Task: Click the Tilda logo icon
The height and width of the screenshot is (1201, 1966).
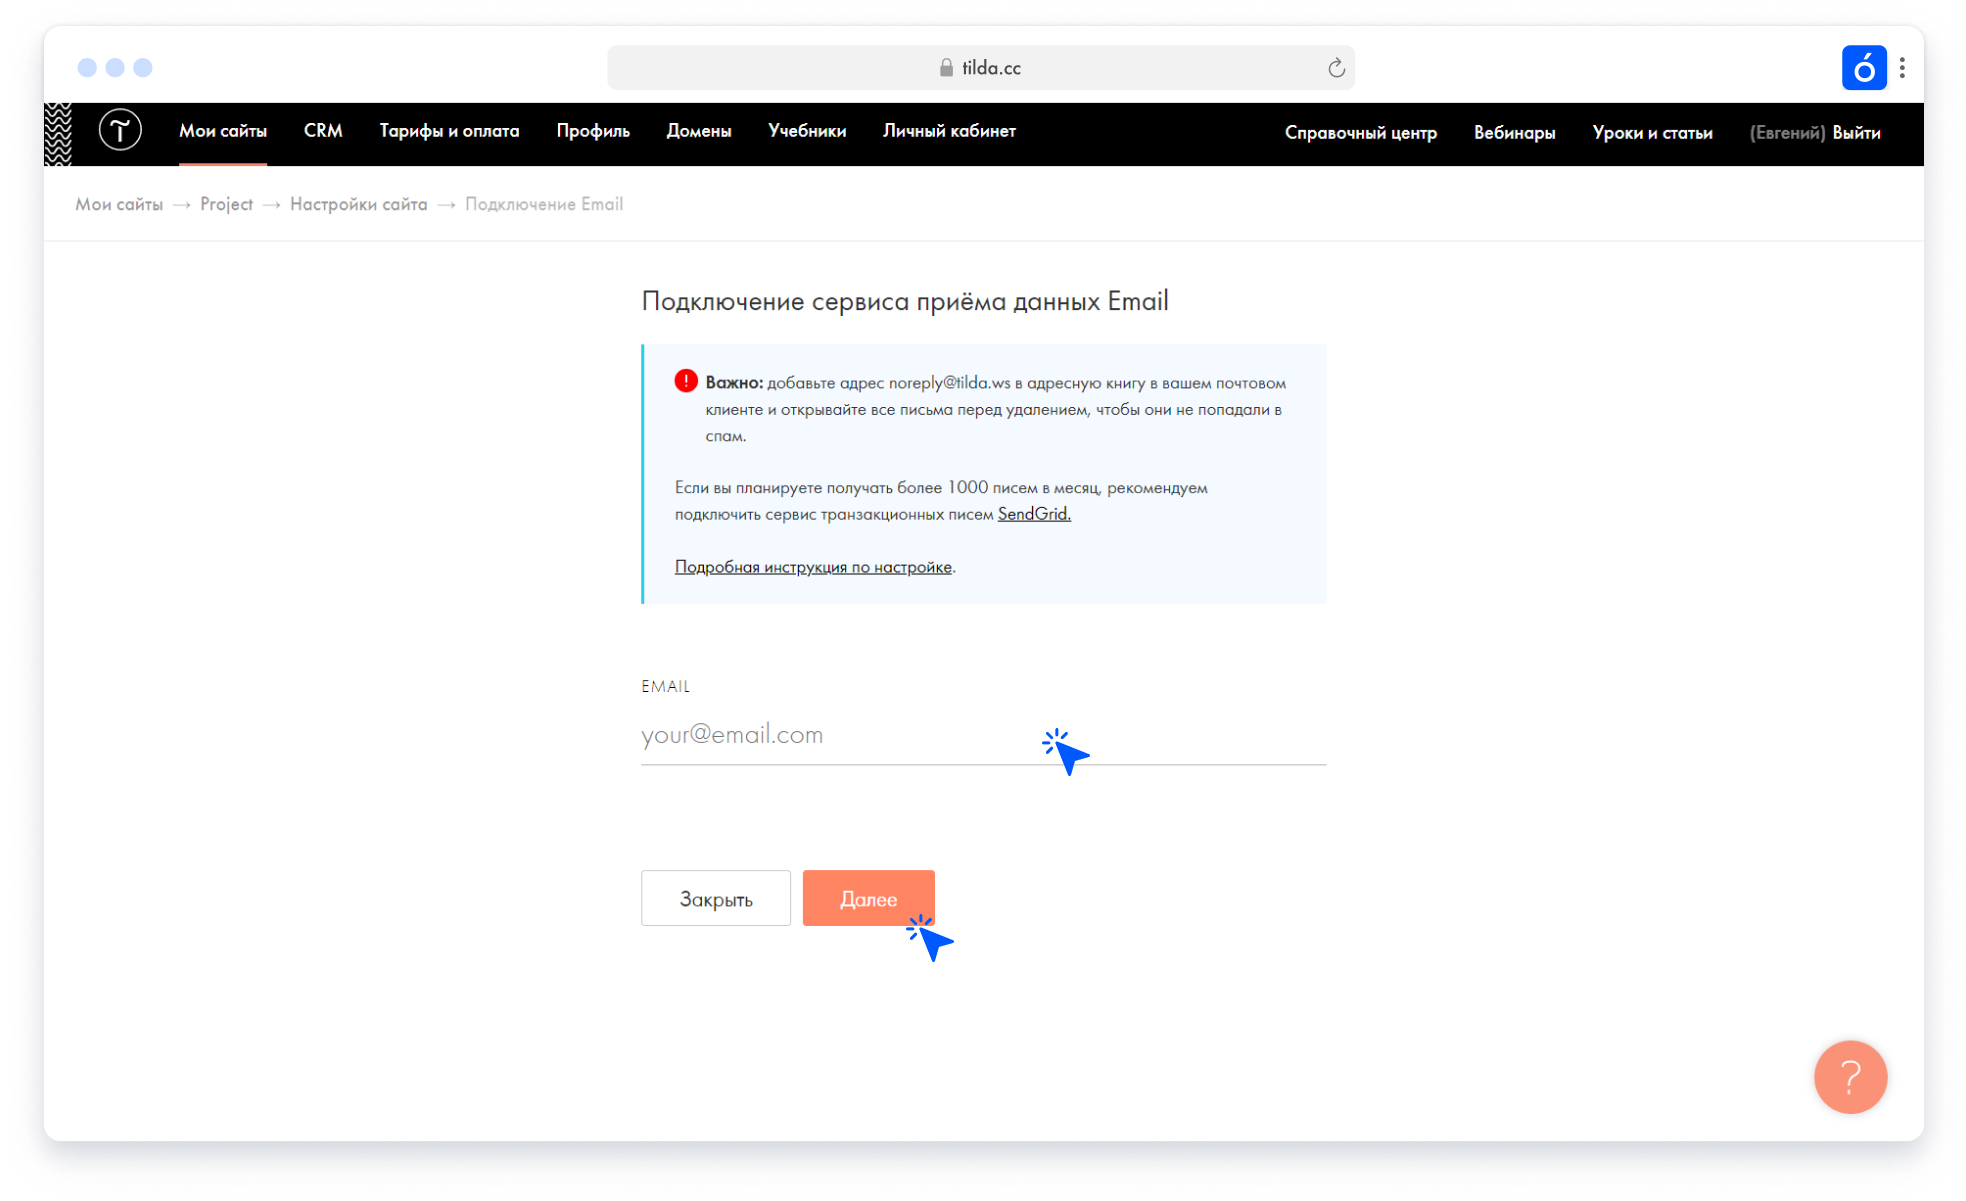Action: click(x=120, y=131)
